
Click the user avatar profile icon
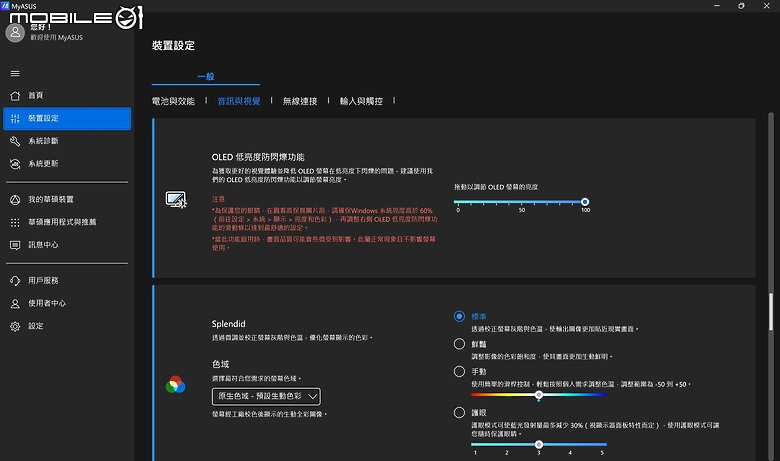pos(15,33)
